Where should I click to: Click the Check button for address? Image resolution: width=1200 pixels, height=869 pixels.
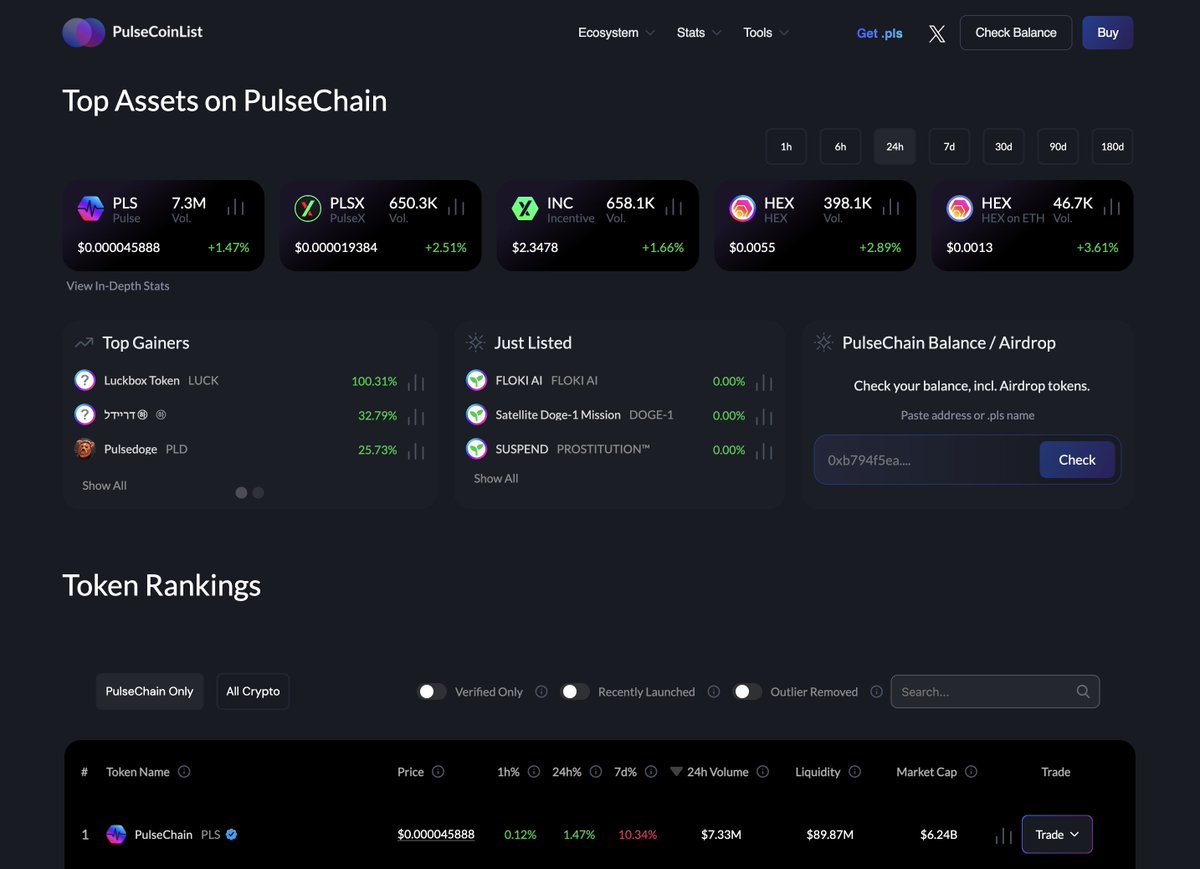pos(1077,460)
